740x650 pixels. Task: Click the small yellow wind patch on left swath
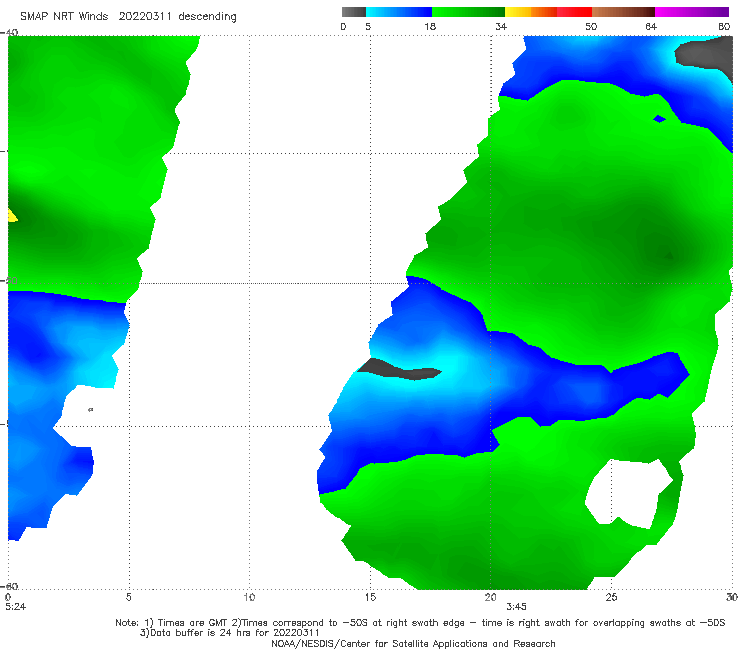12,216
